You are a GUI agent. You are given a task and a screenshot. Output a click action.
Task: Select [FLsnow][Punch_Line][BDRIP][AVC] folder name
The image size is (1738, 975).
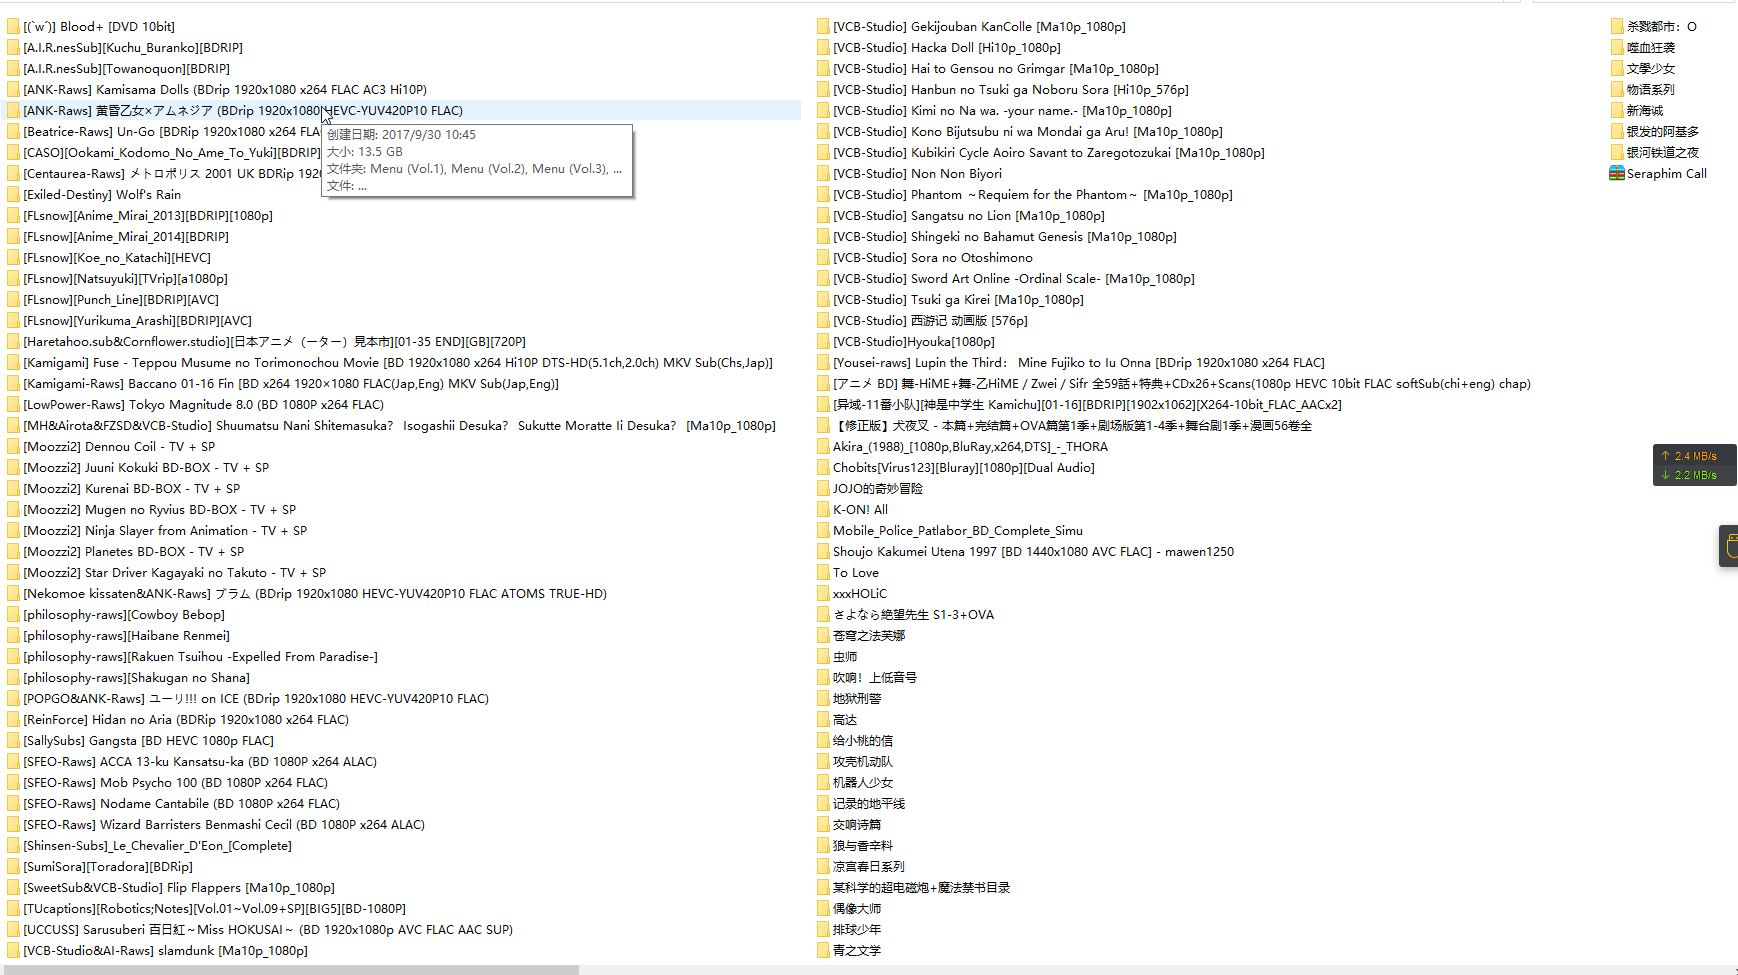(x=121, y=300)
